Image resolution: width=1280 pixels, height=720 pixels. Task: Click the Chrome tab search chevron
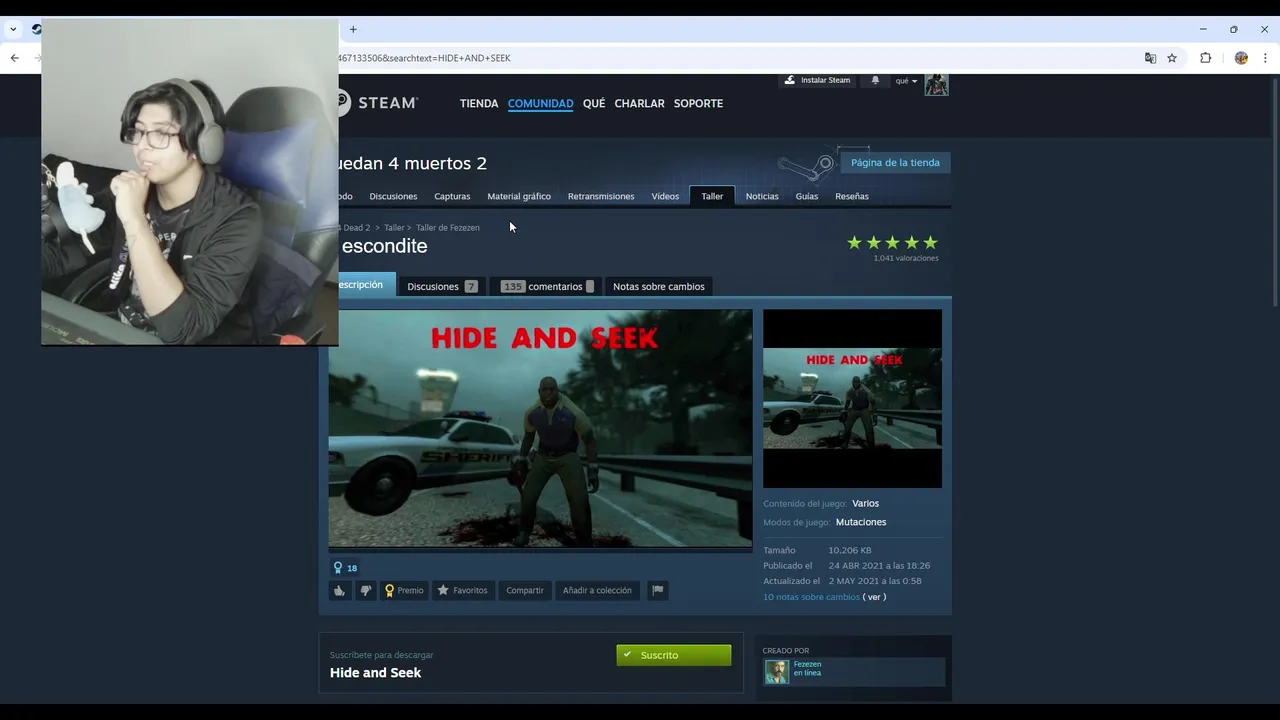click(13, 29)
